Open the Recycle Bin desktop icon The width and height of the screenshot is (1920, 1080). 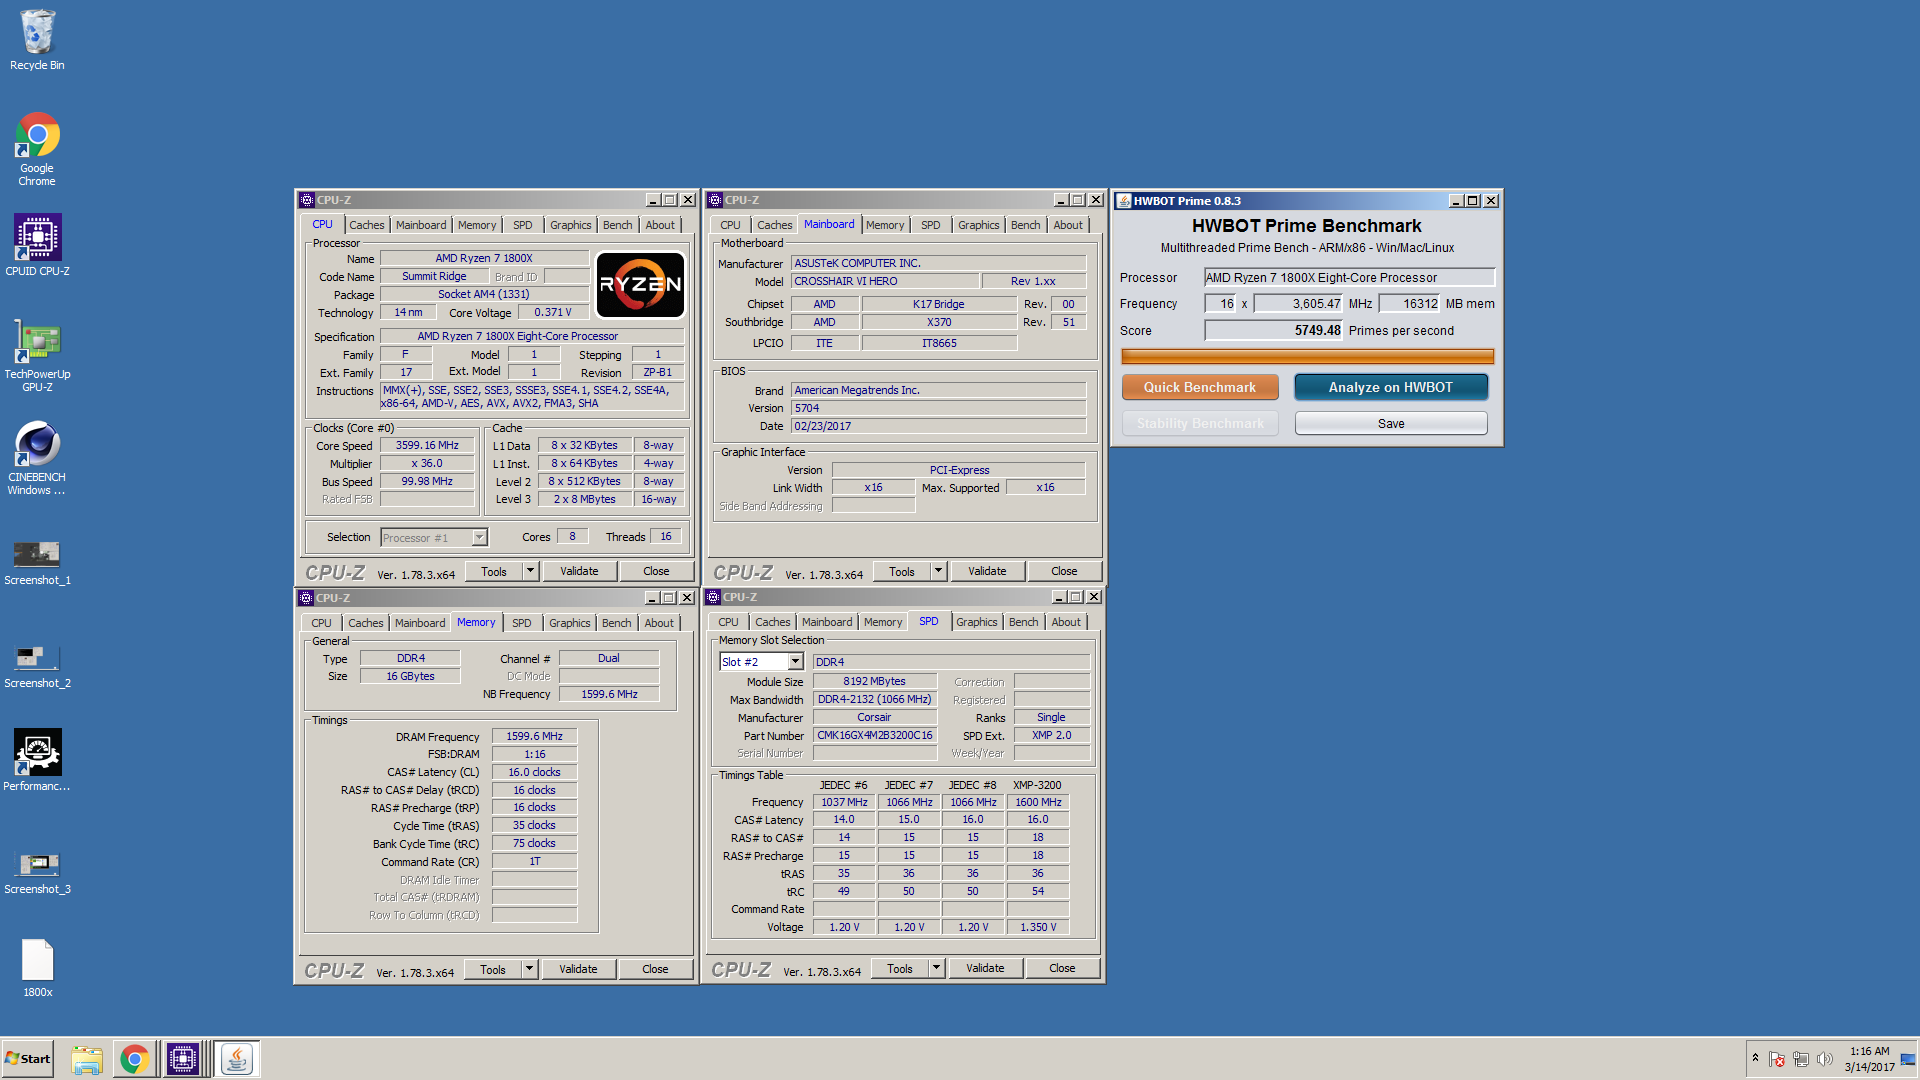click(x=37, y=40)
